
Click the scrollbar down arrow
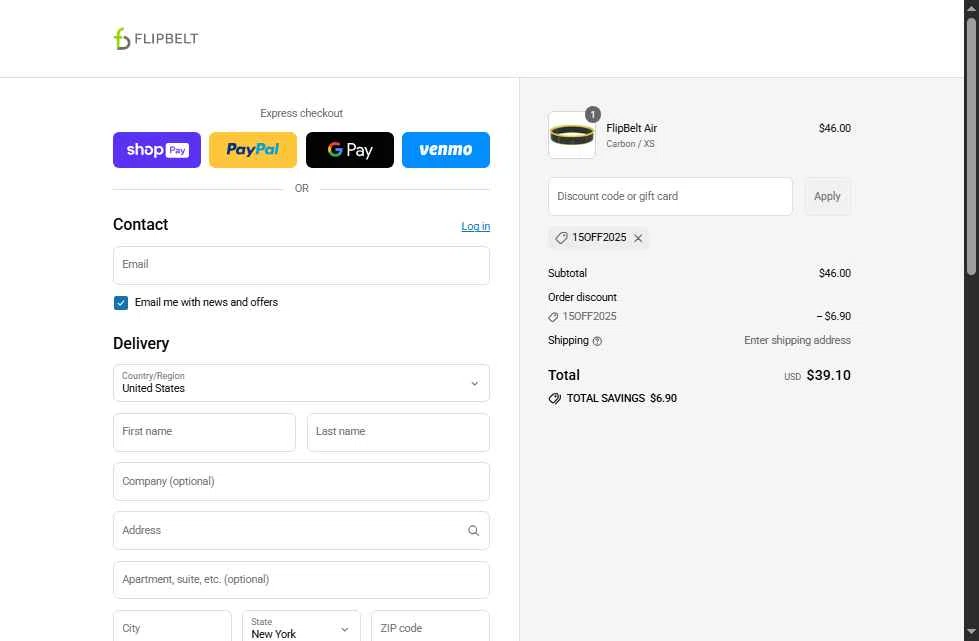pyautogui.click(x=972, y=632)
